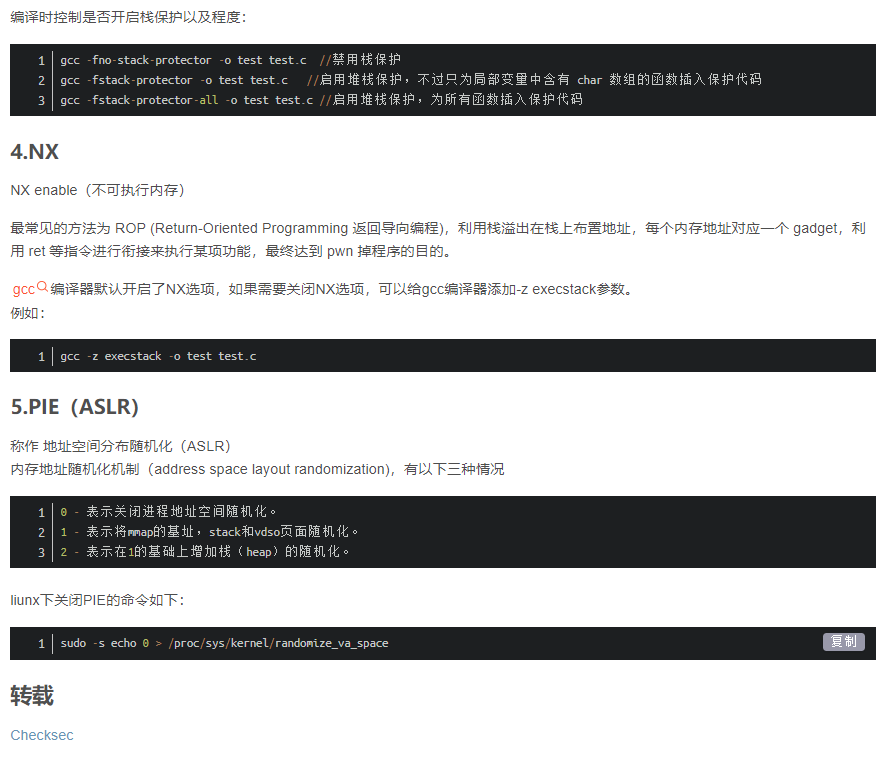Click line number 3 in the first code block

41,100
